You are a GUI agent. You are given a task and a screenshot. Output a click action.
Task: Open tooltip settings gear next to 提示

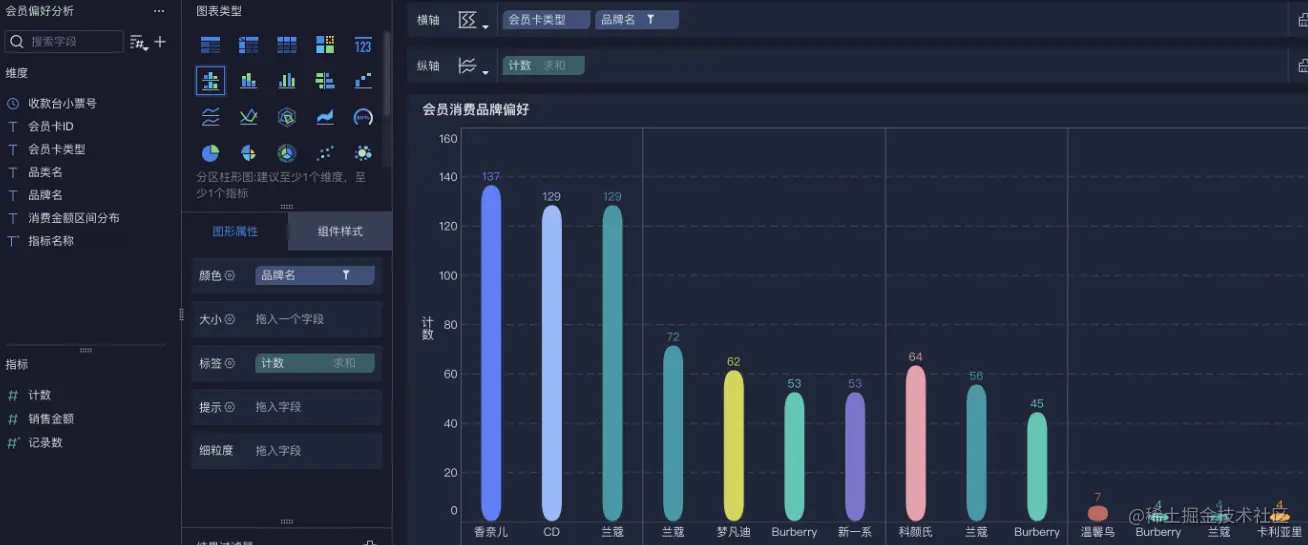coord(230,407)
